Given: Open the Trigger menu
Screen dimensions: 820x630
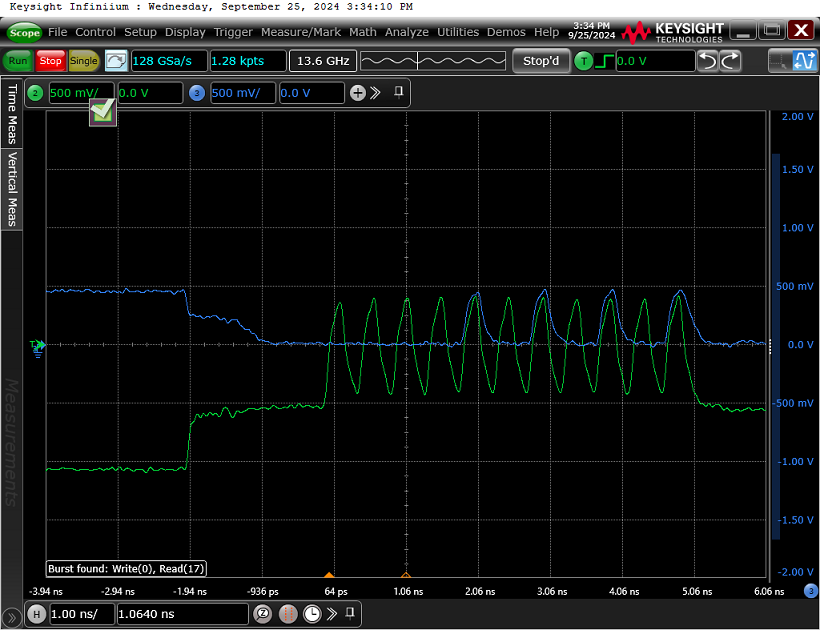Looking at the screenshot, I should [233, 32].
